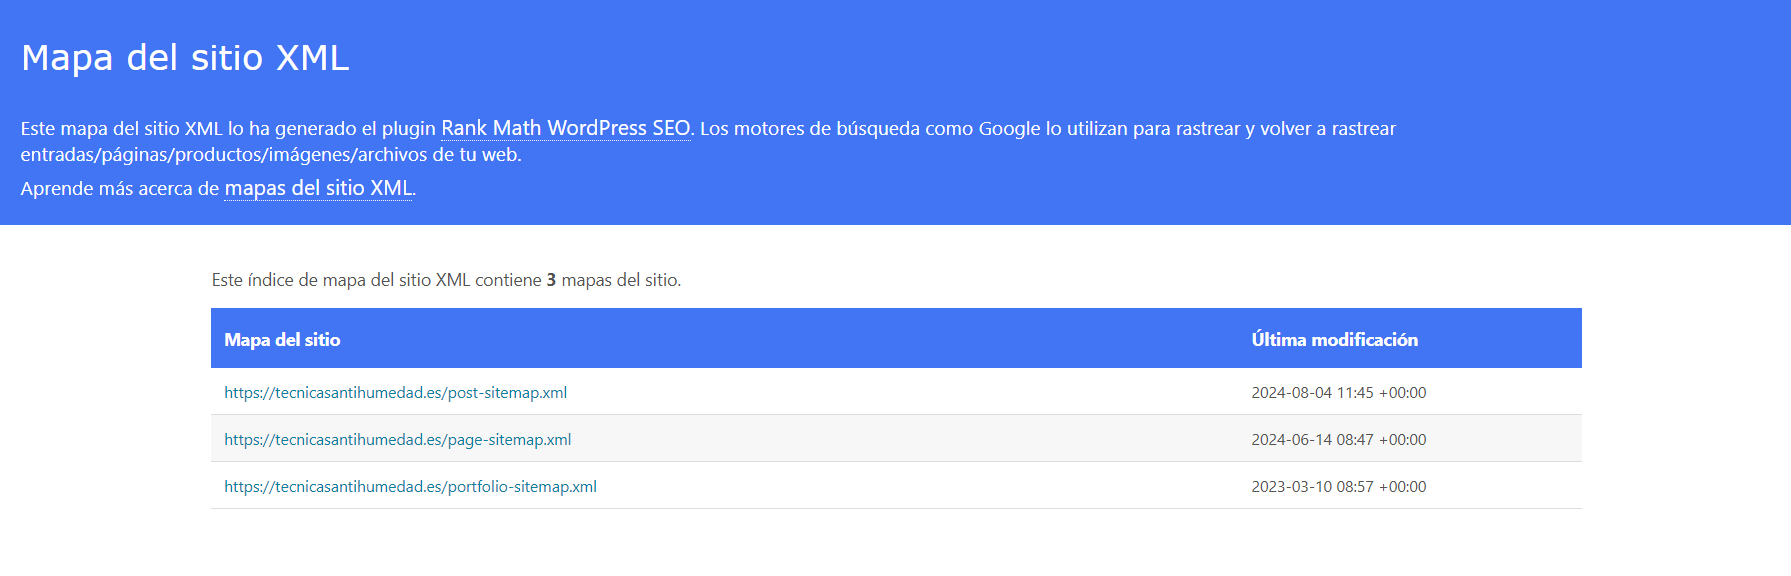Click the Mapa del sitio column header
Image resolution: width=1791 pixels, height=576 pixels.
pyautogui.click(x=282, y=340)
